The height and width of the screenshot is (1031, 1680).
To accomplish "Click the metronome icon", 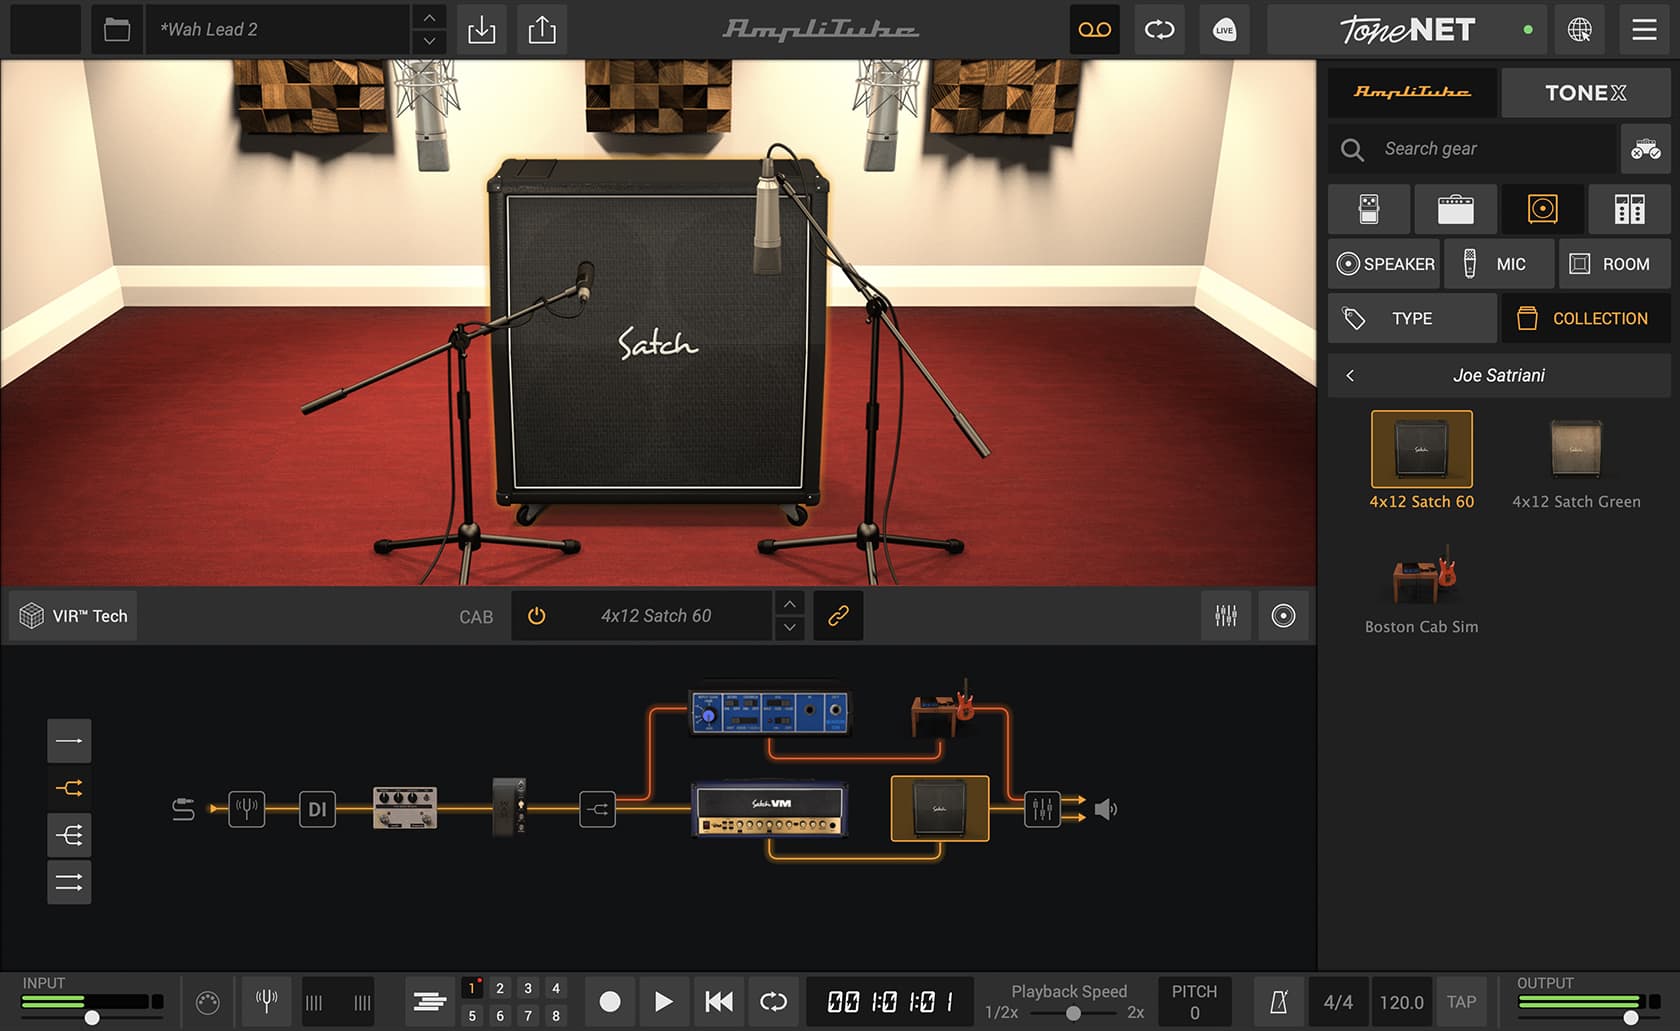I will point(1278,1002).
